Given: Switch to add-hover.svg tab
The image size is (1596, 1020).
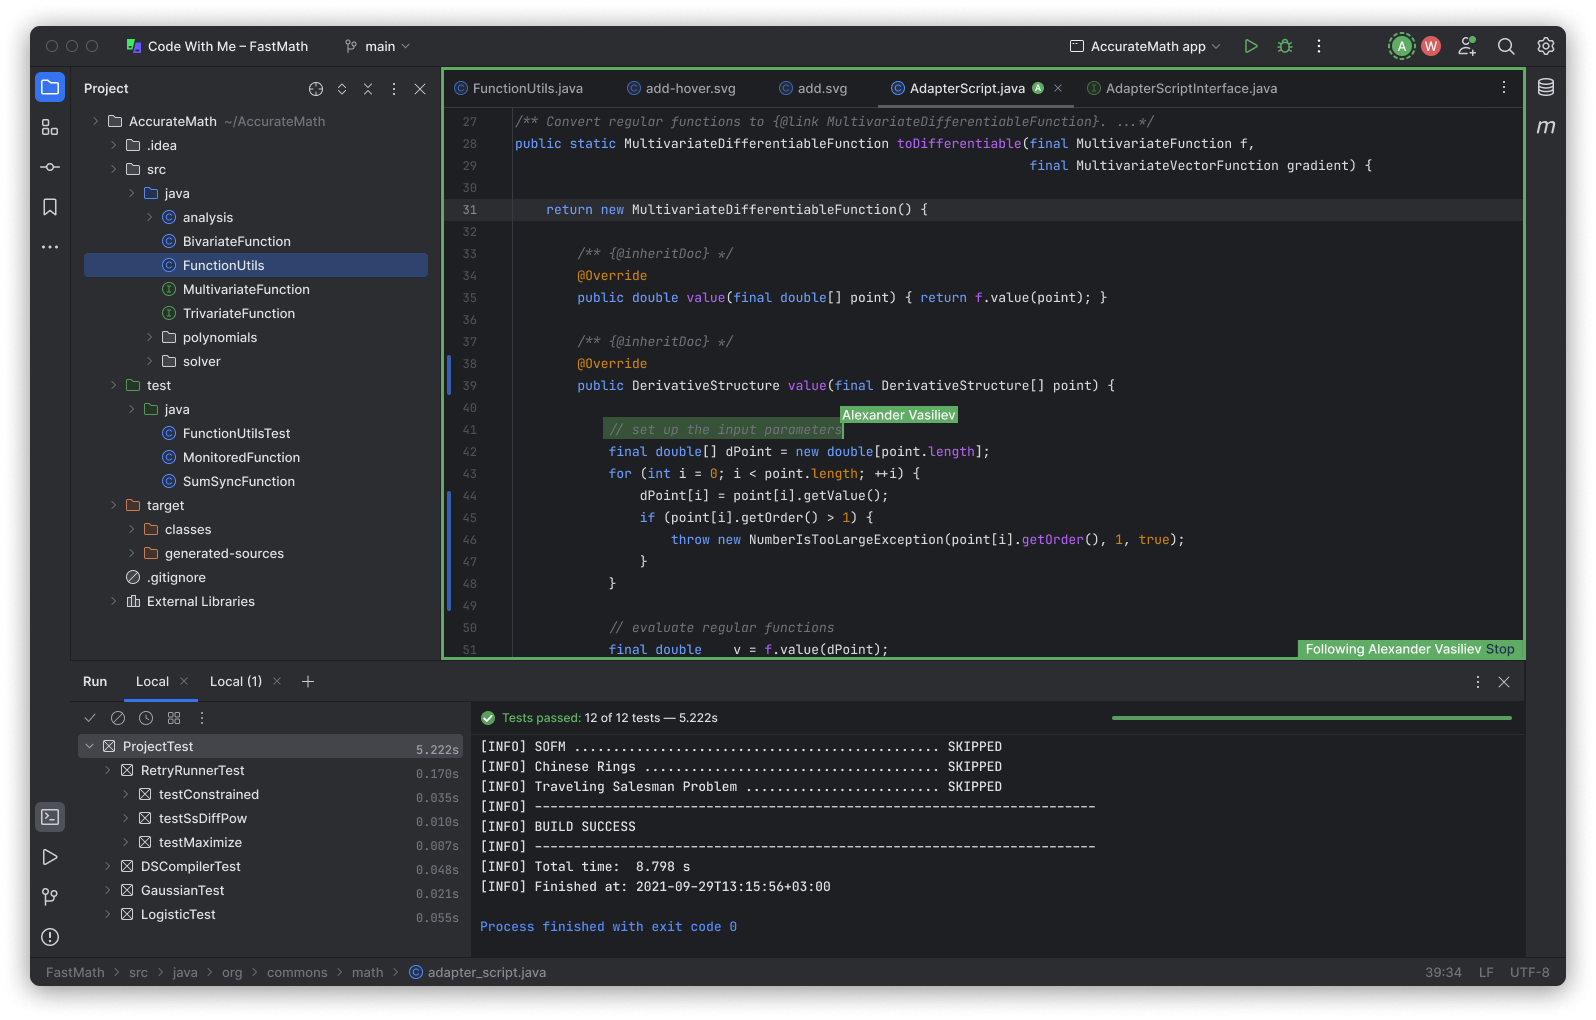Looking at the screenshot, I should tap(681, 88).
